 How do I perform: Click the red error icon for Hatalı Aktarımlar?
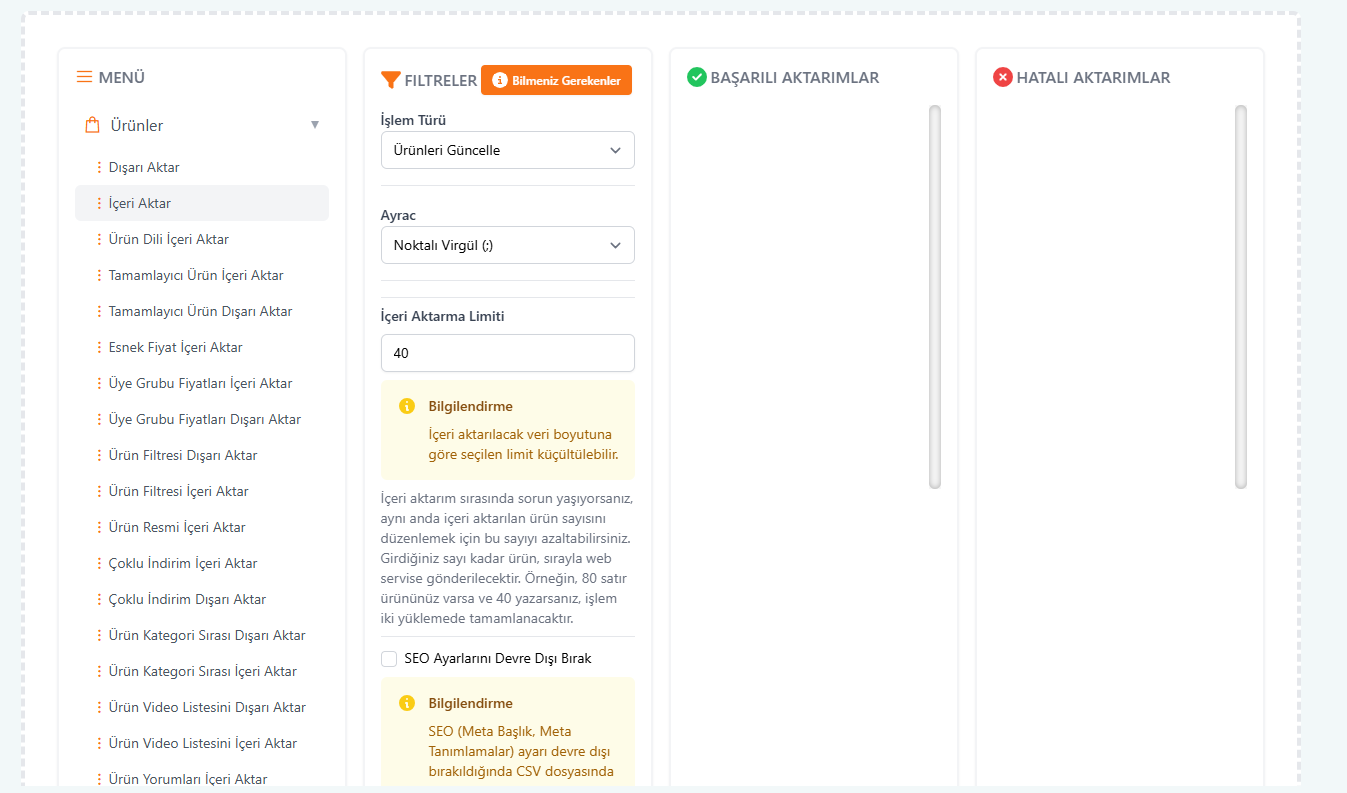coord(1003,77)
